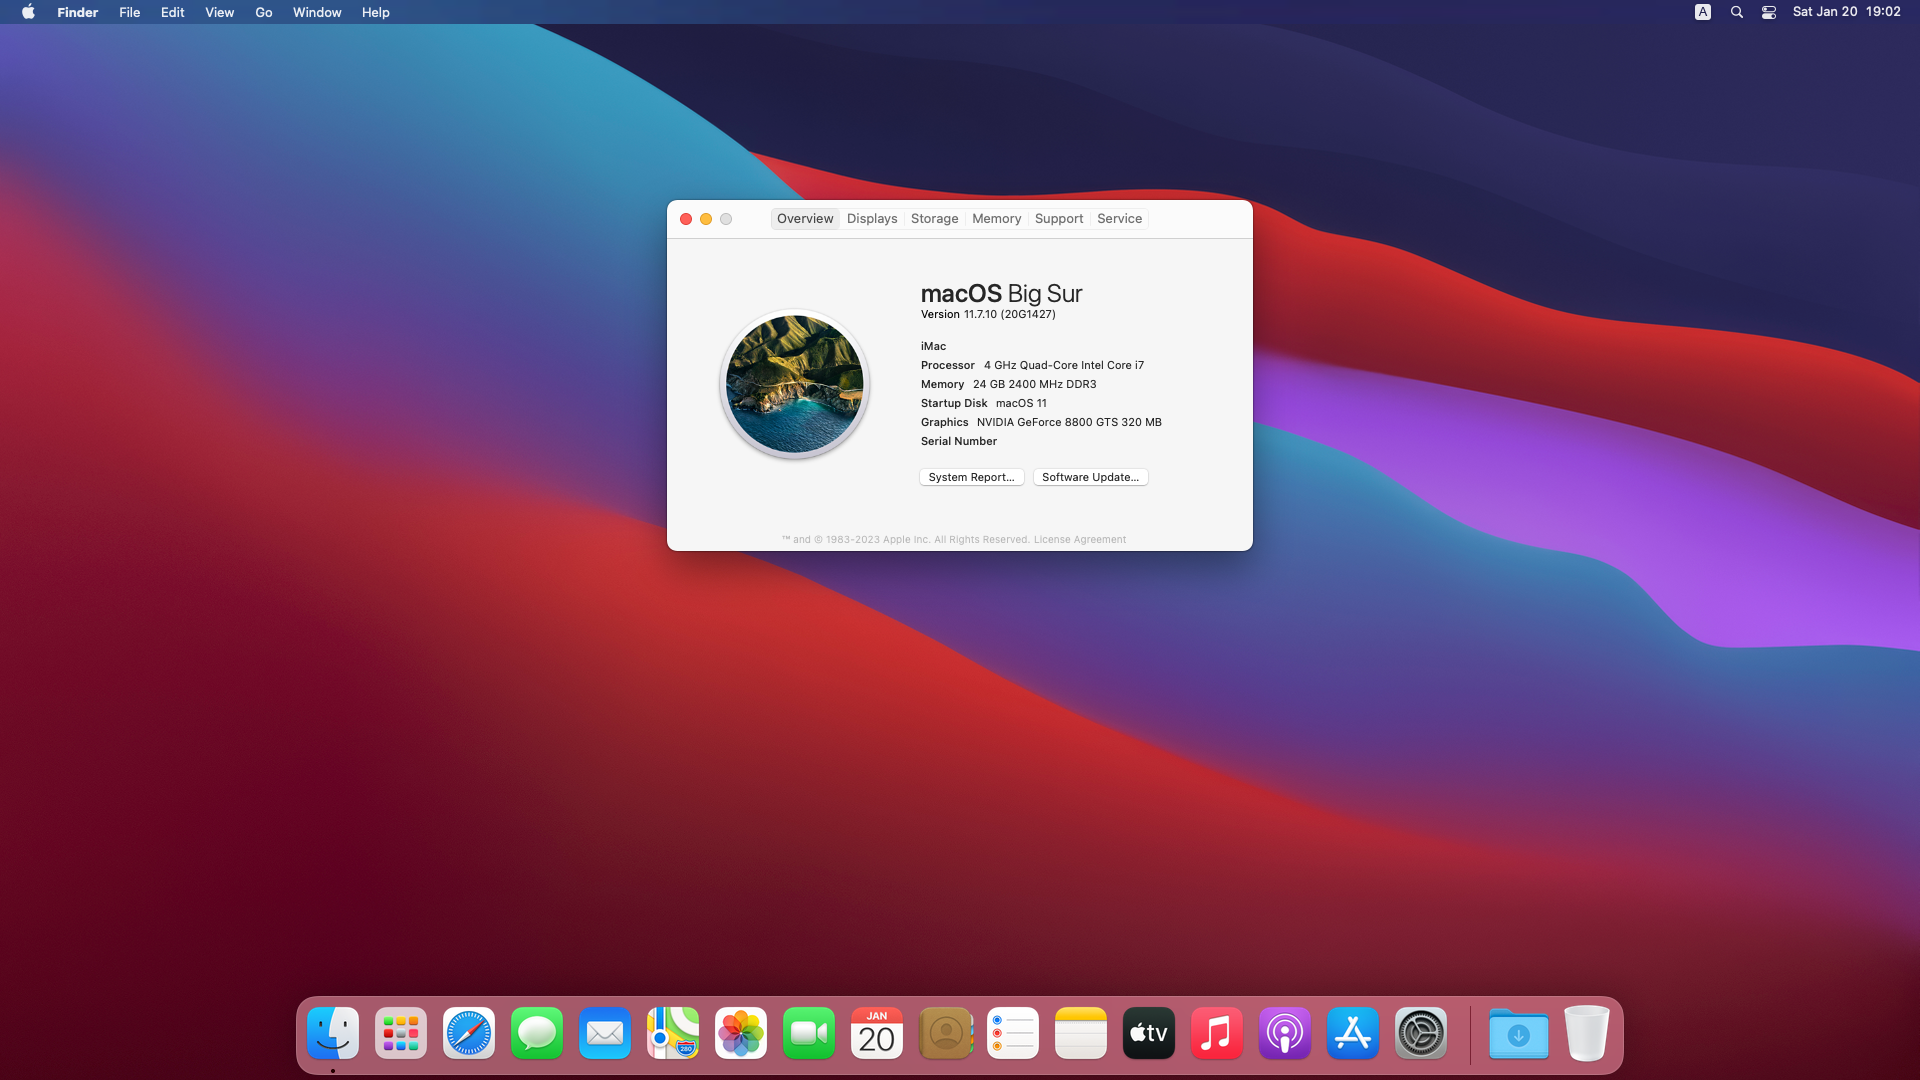The width and height of the screenshot is (1920, 1080).
Task: Open System Preferences gear icon
Action: coord(1421,1033)
